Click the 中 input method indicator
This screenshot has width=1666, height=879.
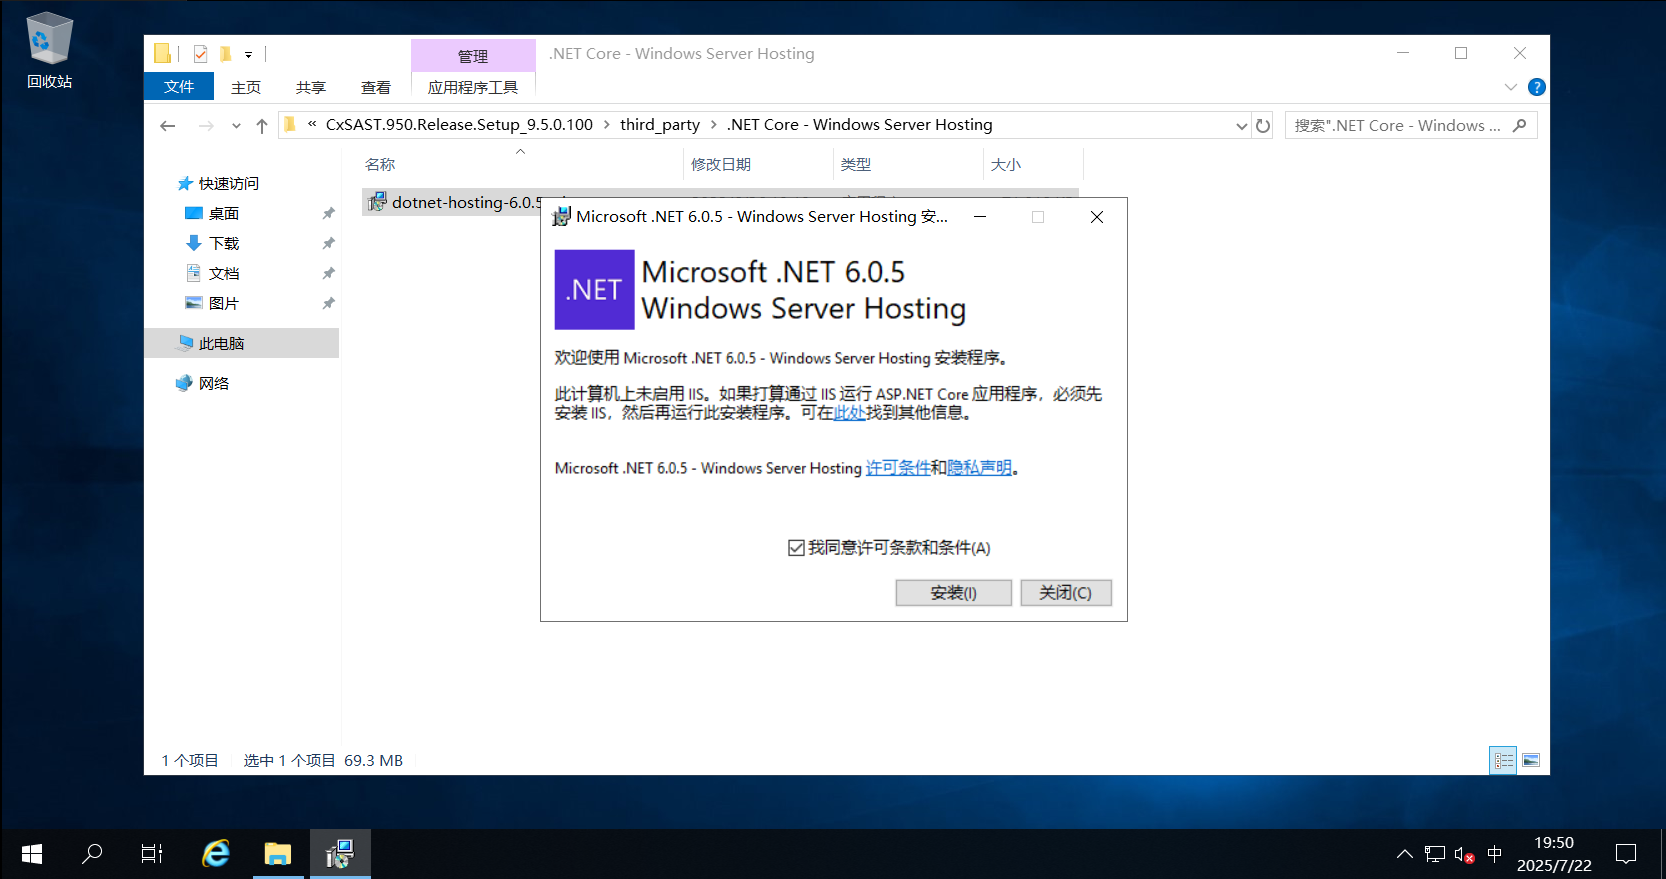(x=1495, y=854)
